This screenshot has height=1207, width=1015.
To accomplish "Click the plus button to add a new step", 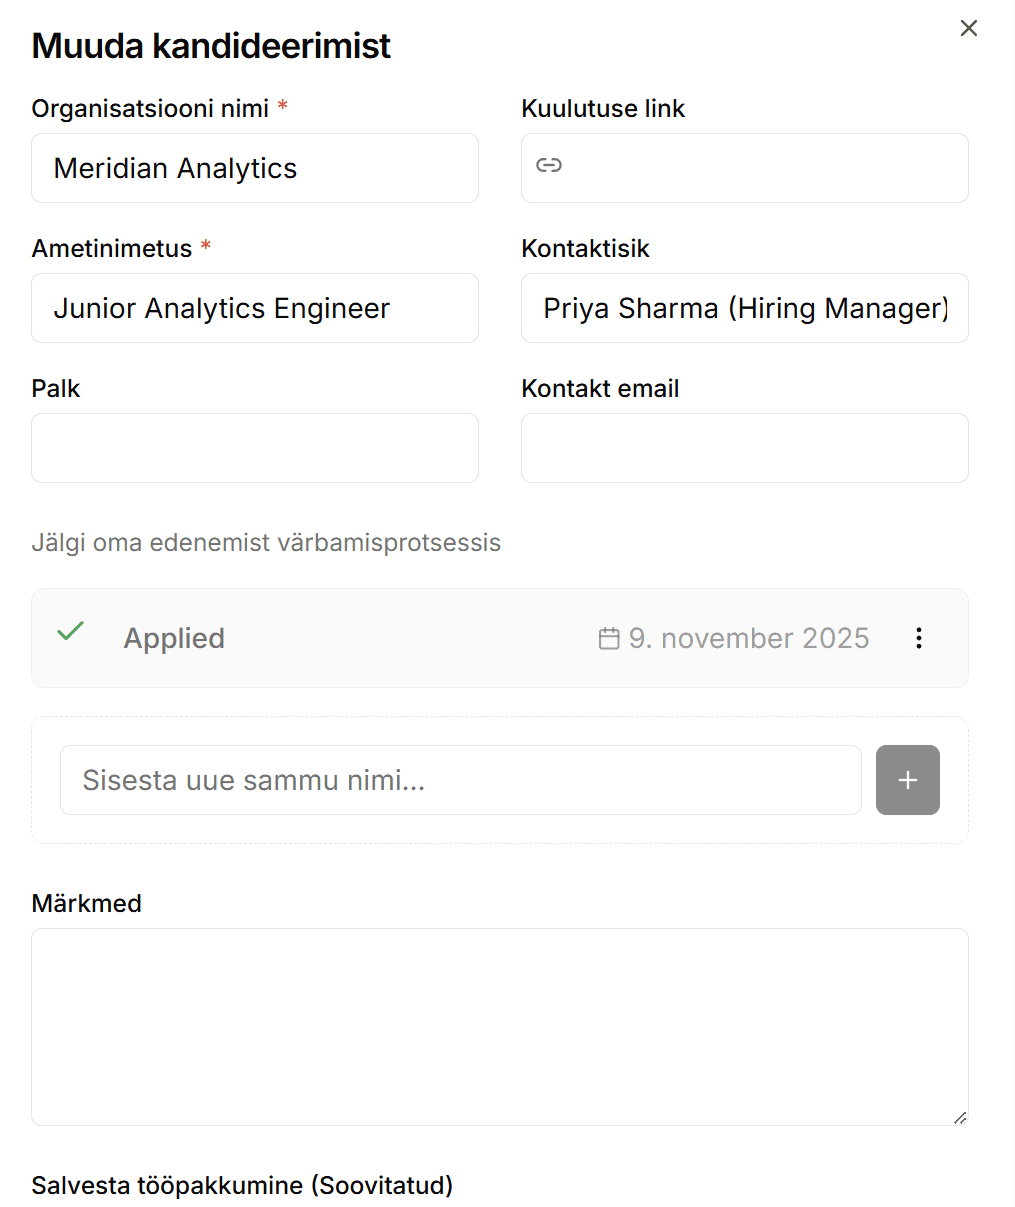I will [x=906, y=780].
